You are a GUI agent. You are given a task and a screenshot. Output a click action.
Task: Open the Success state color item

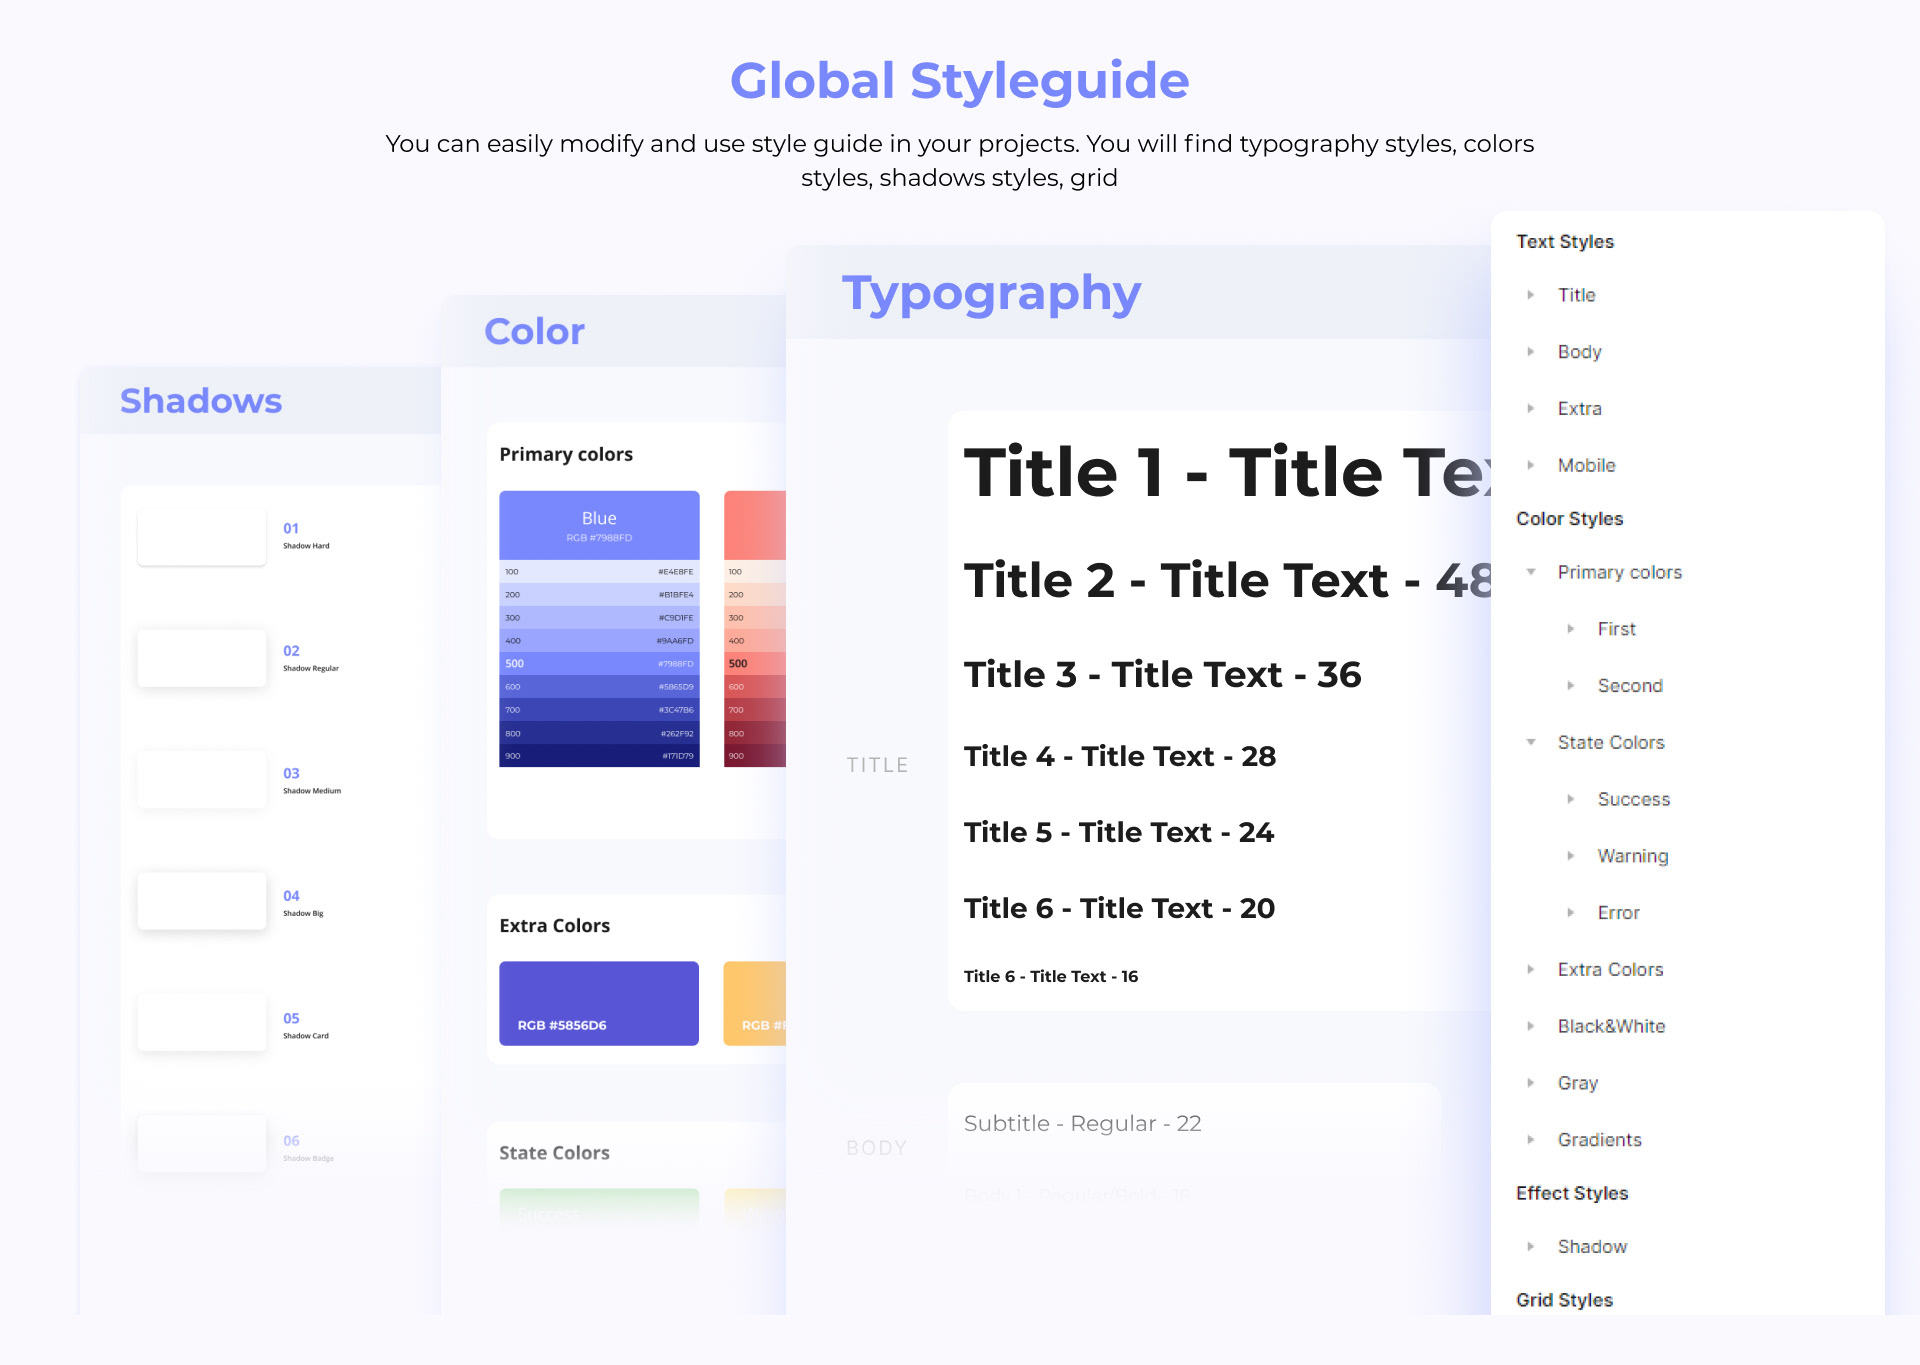point(1633,799)
